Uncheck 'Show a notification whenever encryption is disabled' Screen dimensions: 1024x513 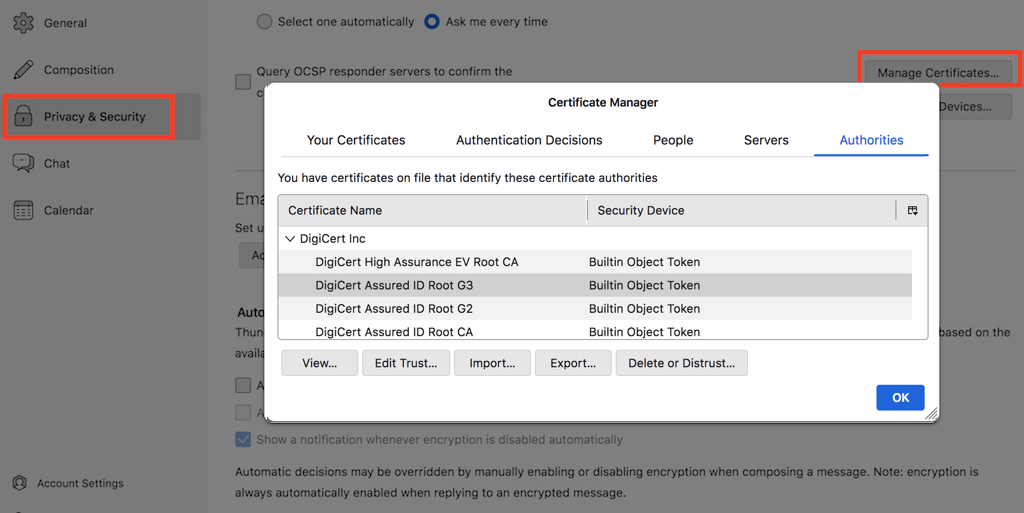[243, 439]
